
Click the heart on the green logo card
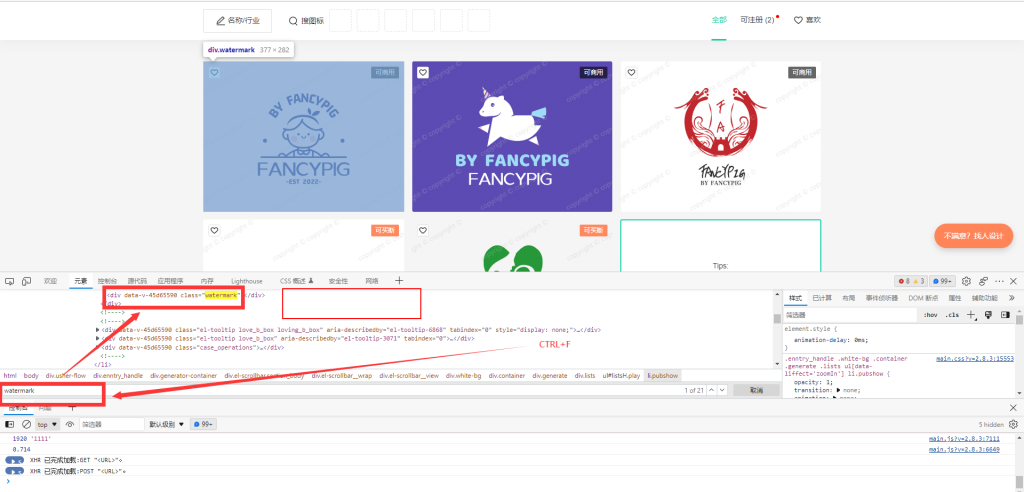pyautogui.click(x=423, y=230)
